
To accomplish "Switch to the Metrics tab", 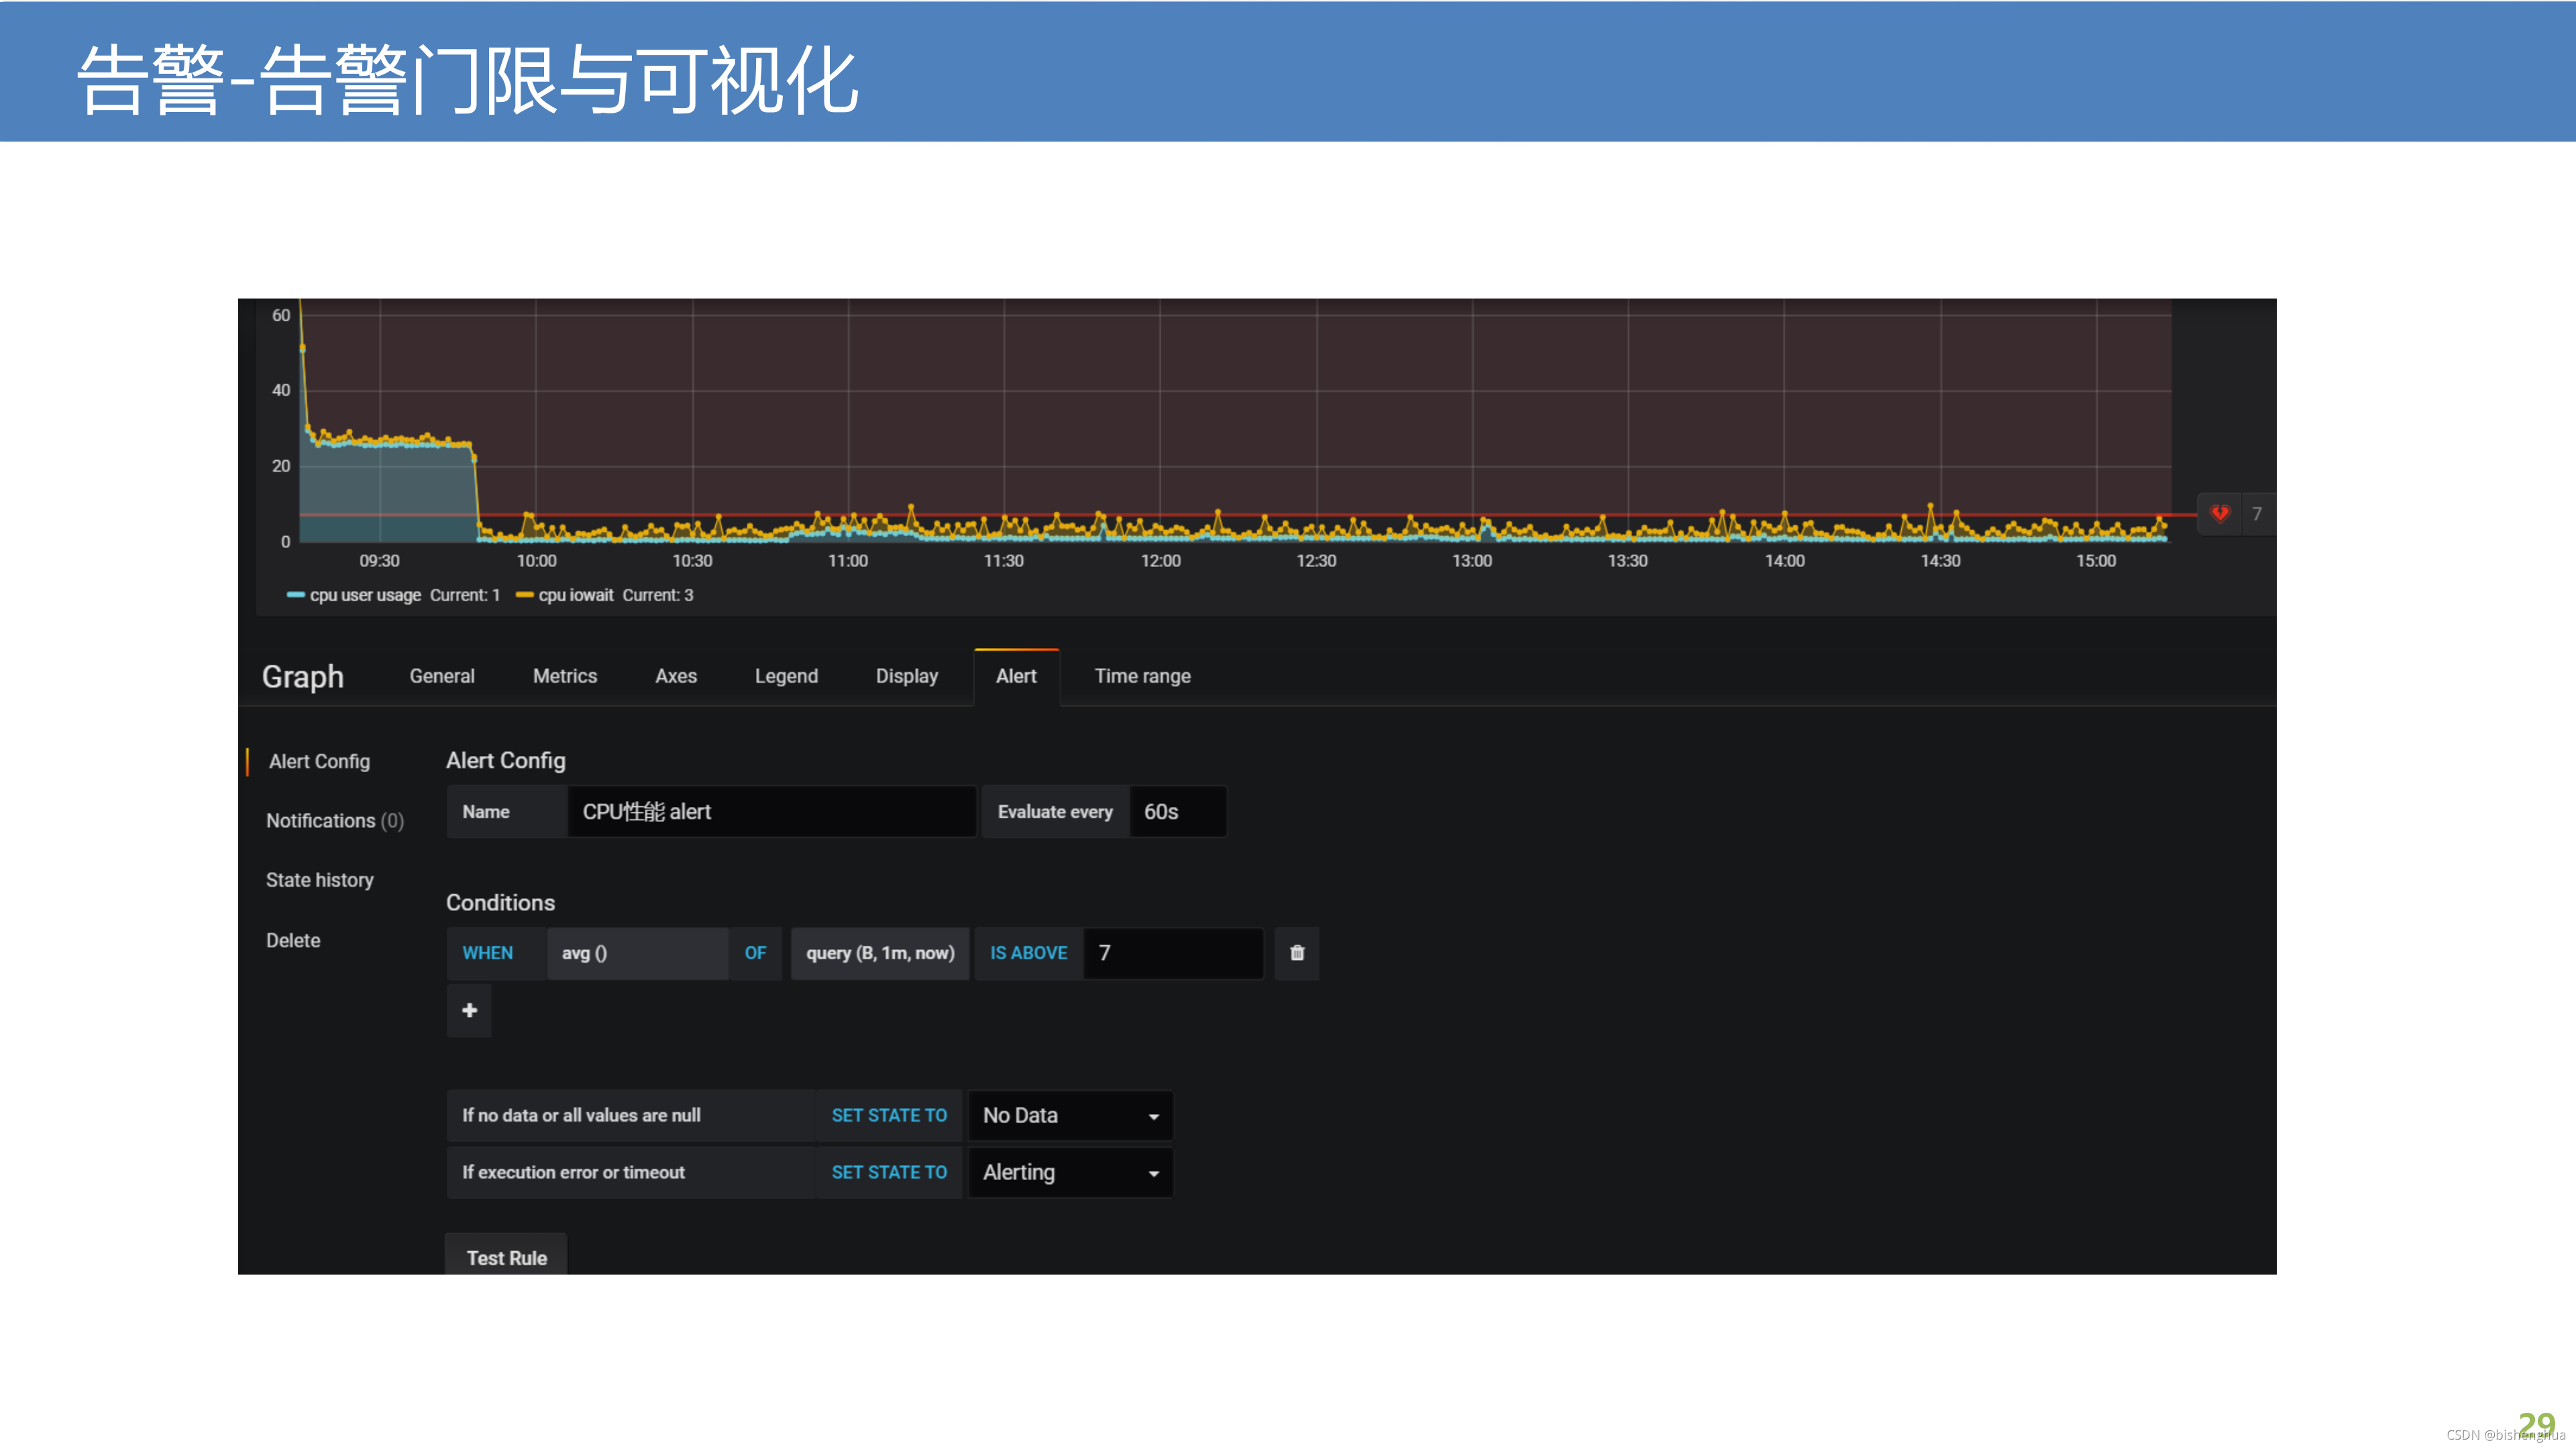I will tap(564, 676).
